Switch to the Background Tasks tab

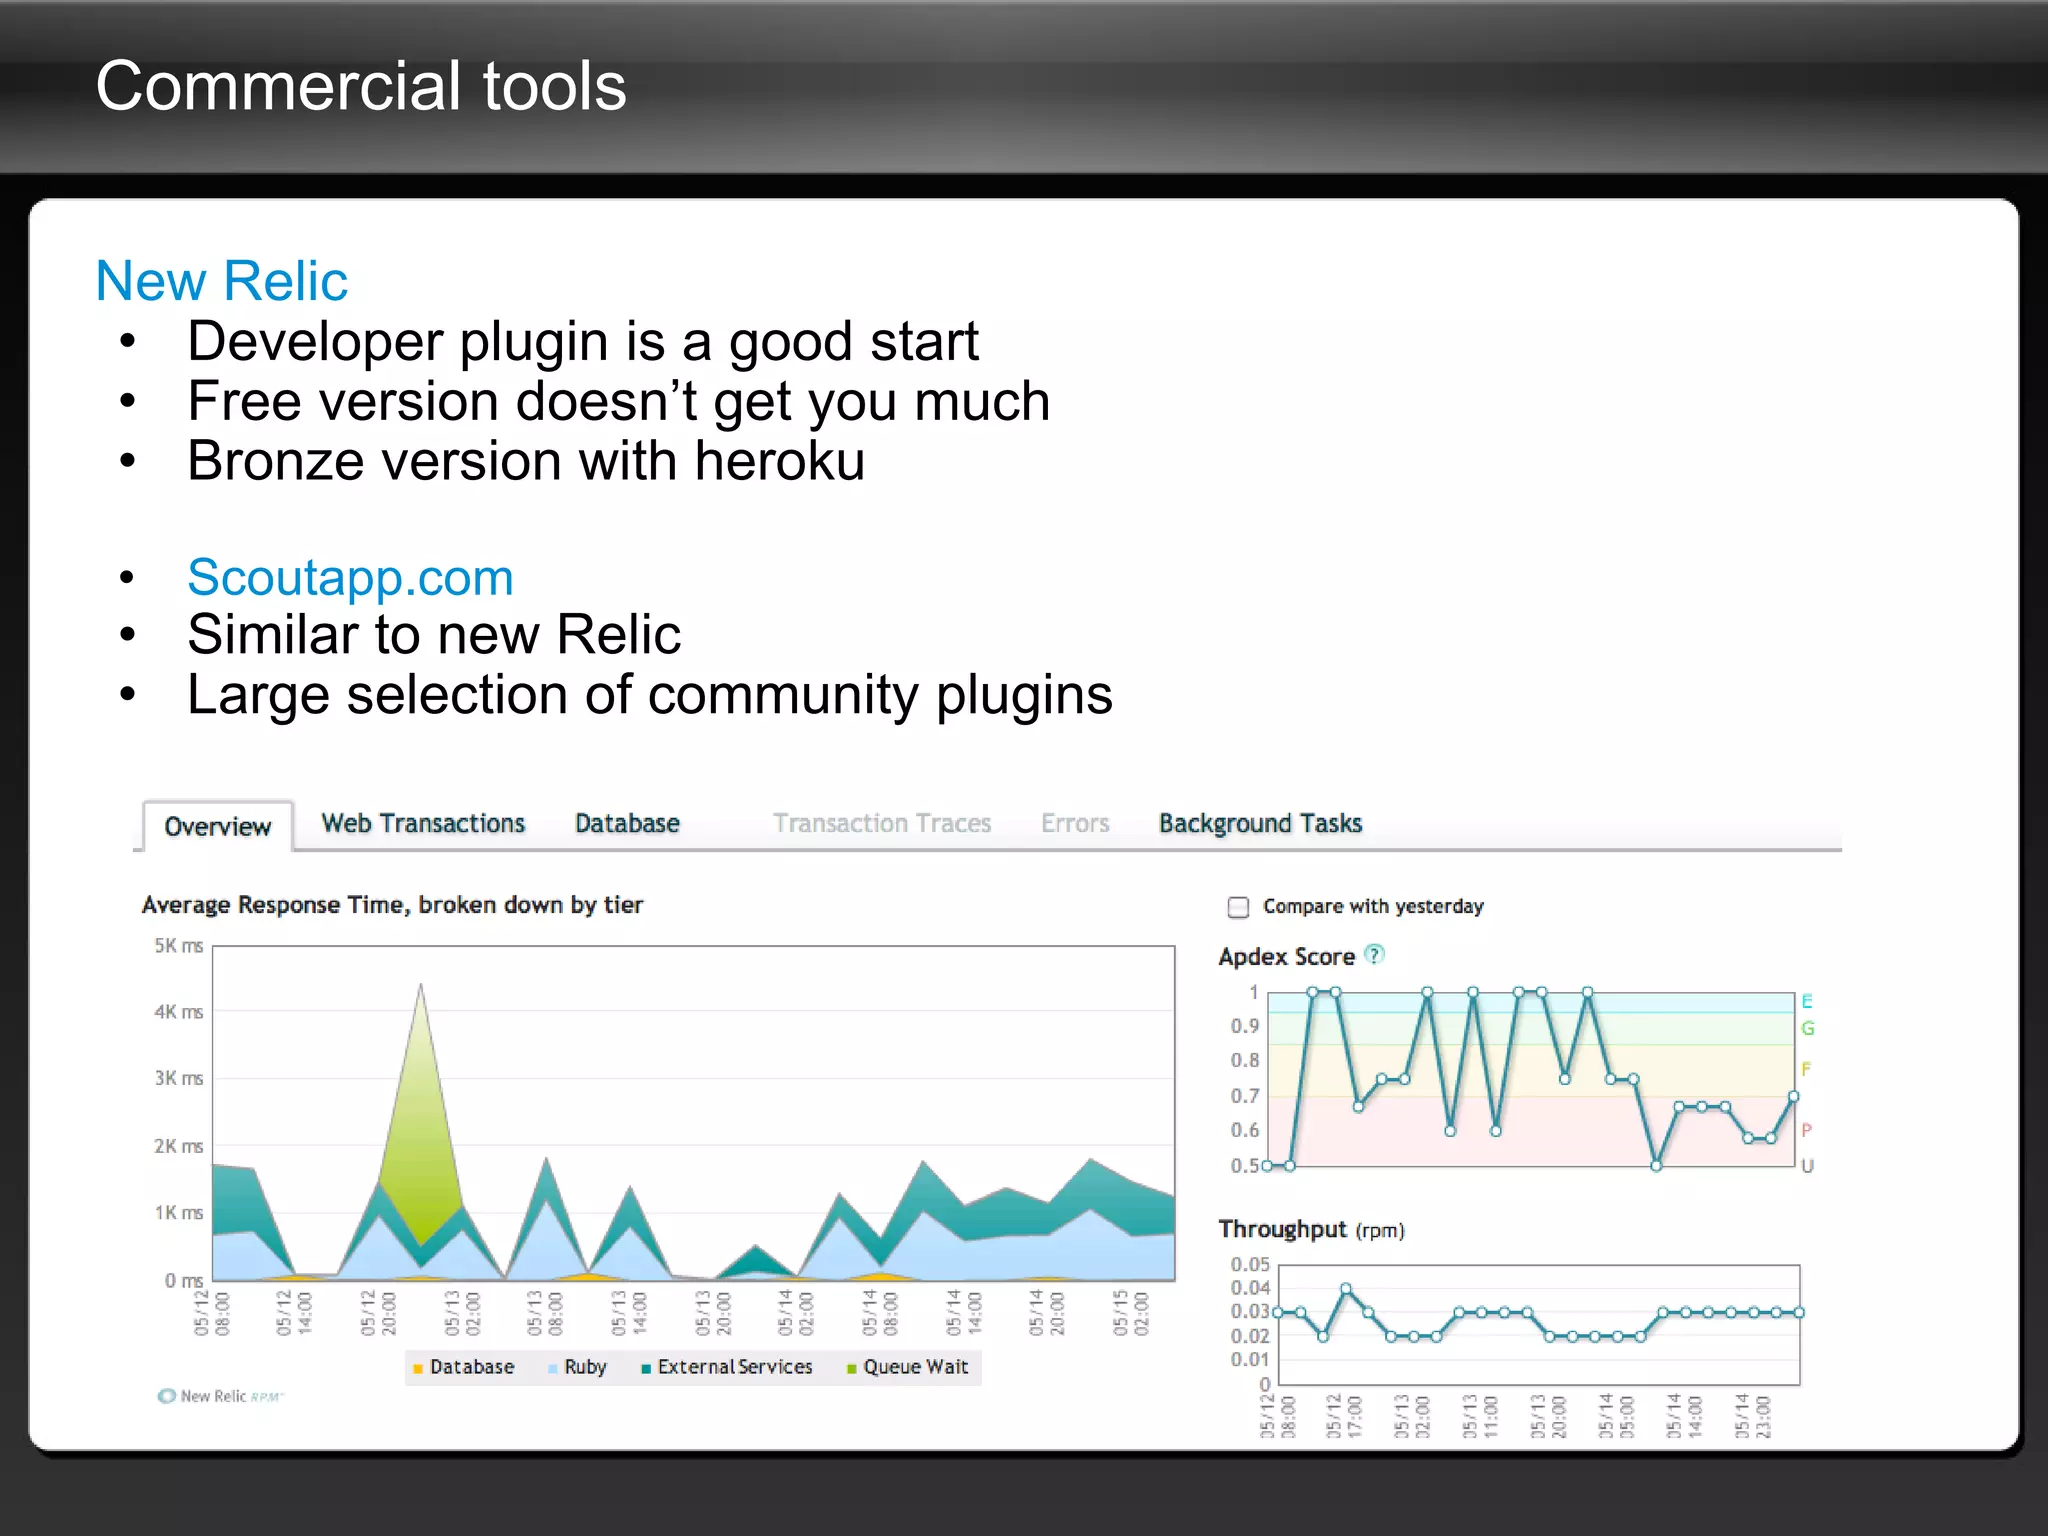[1260, 823]
